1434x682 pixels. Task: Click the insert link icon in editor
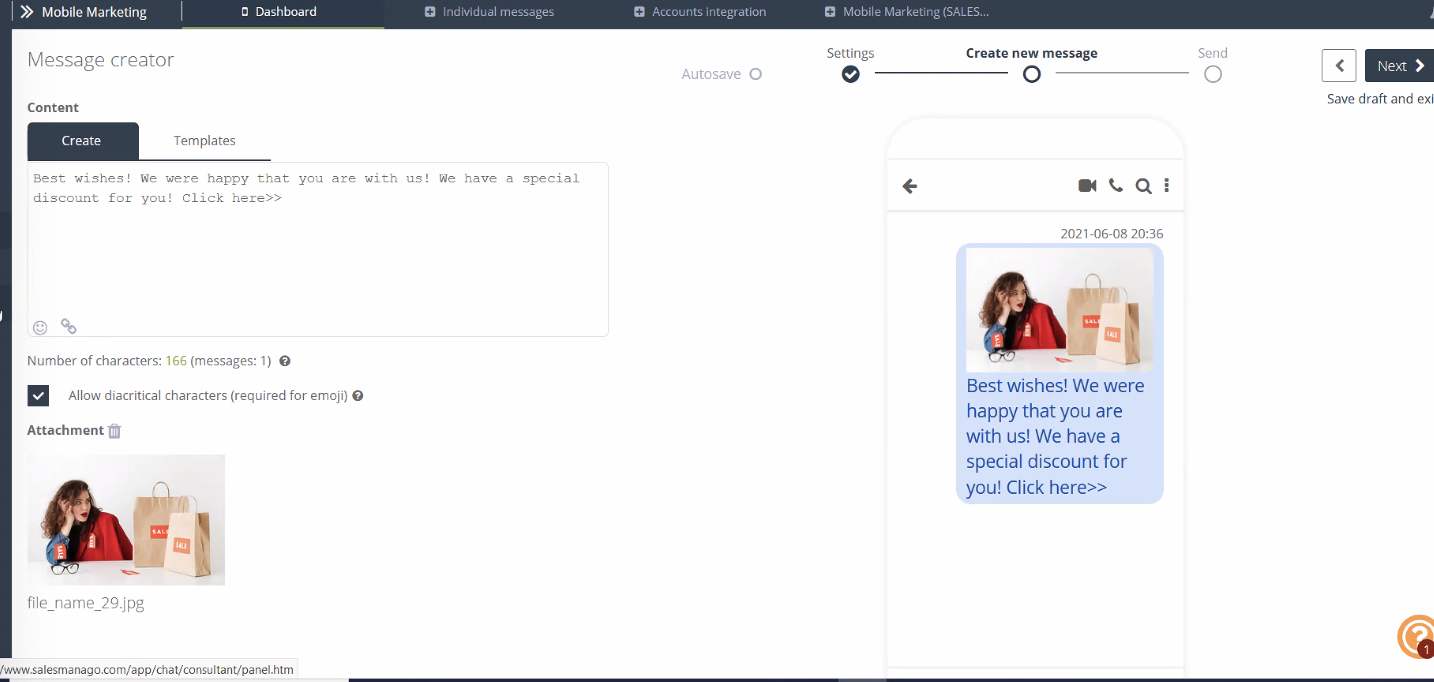68,326
